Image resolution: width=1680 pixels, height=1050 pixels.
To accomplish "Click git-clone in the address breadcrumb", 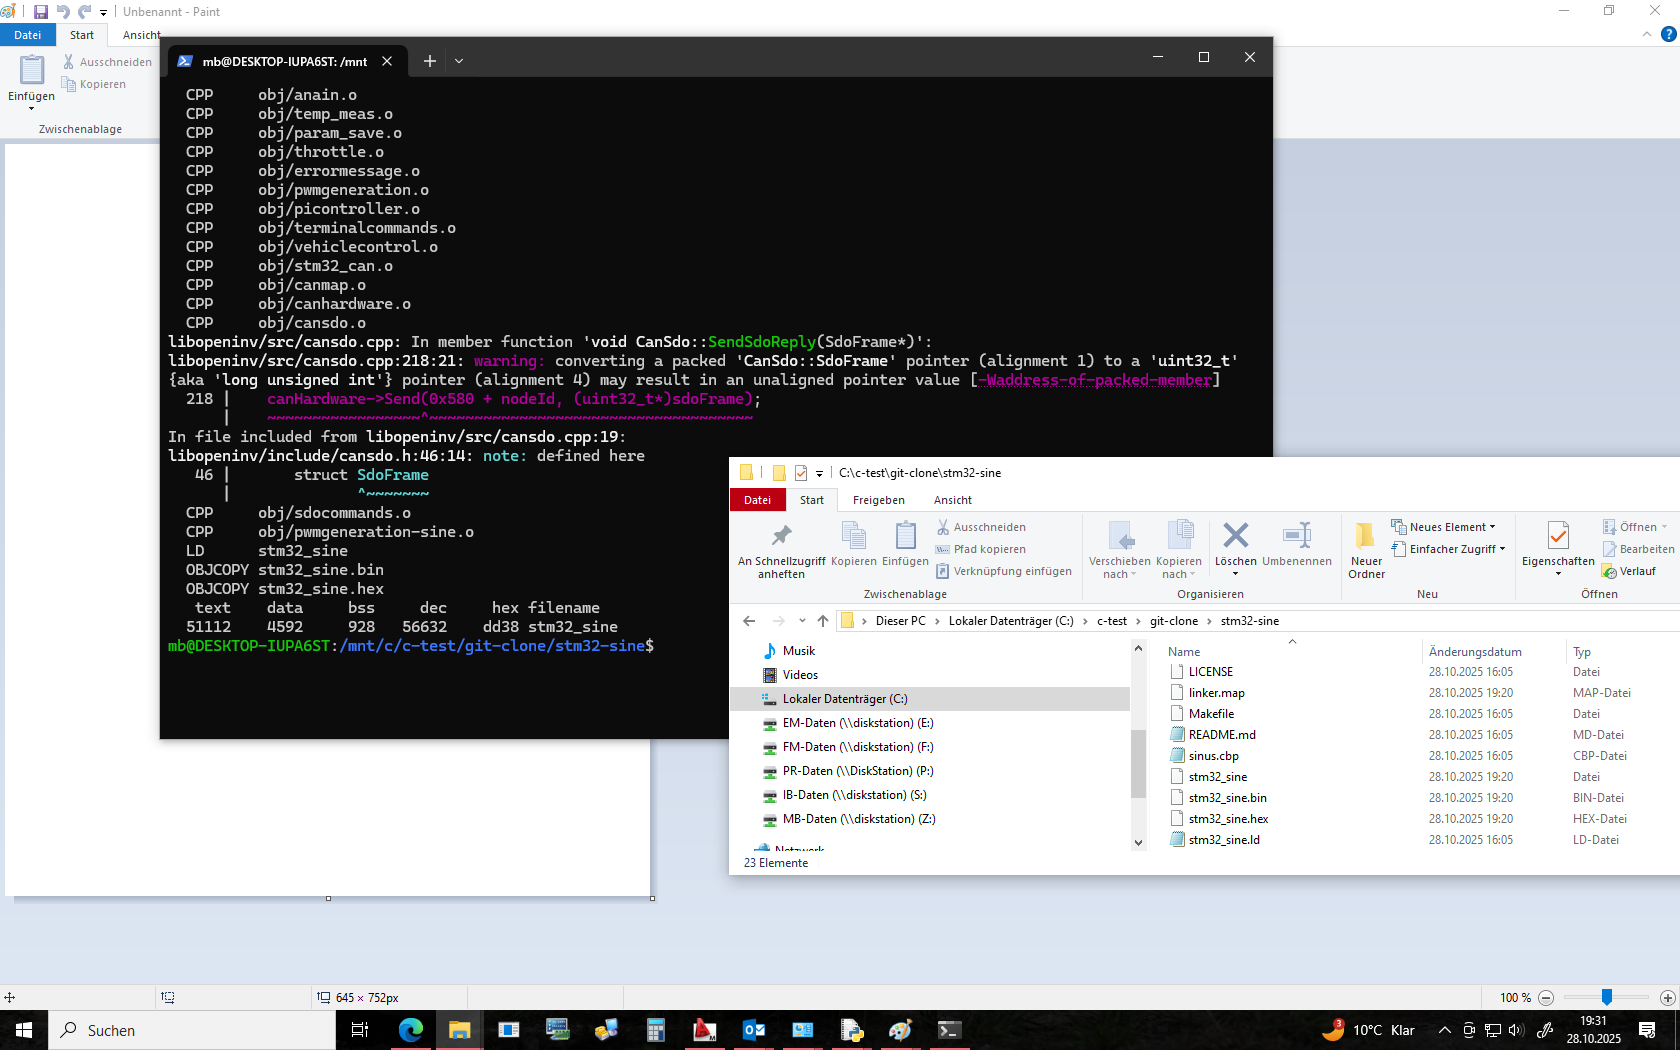I will pos(1173,621).
